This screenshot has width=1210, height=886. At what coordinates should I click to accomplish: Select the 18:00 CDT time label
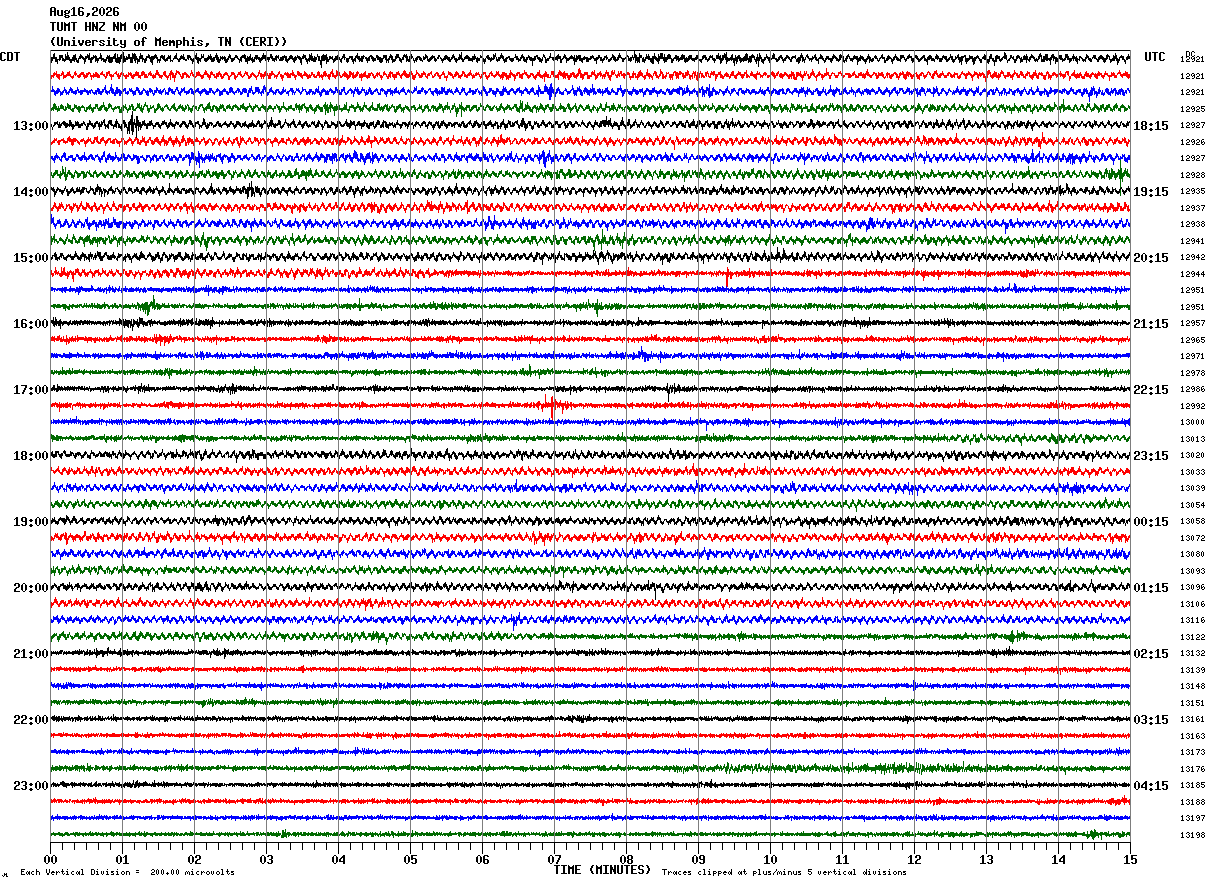(x=30, y=456)
